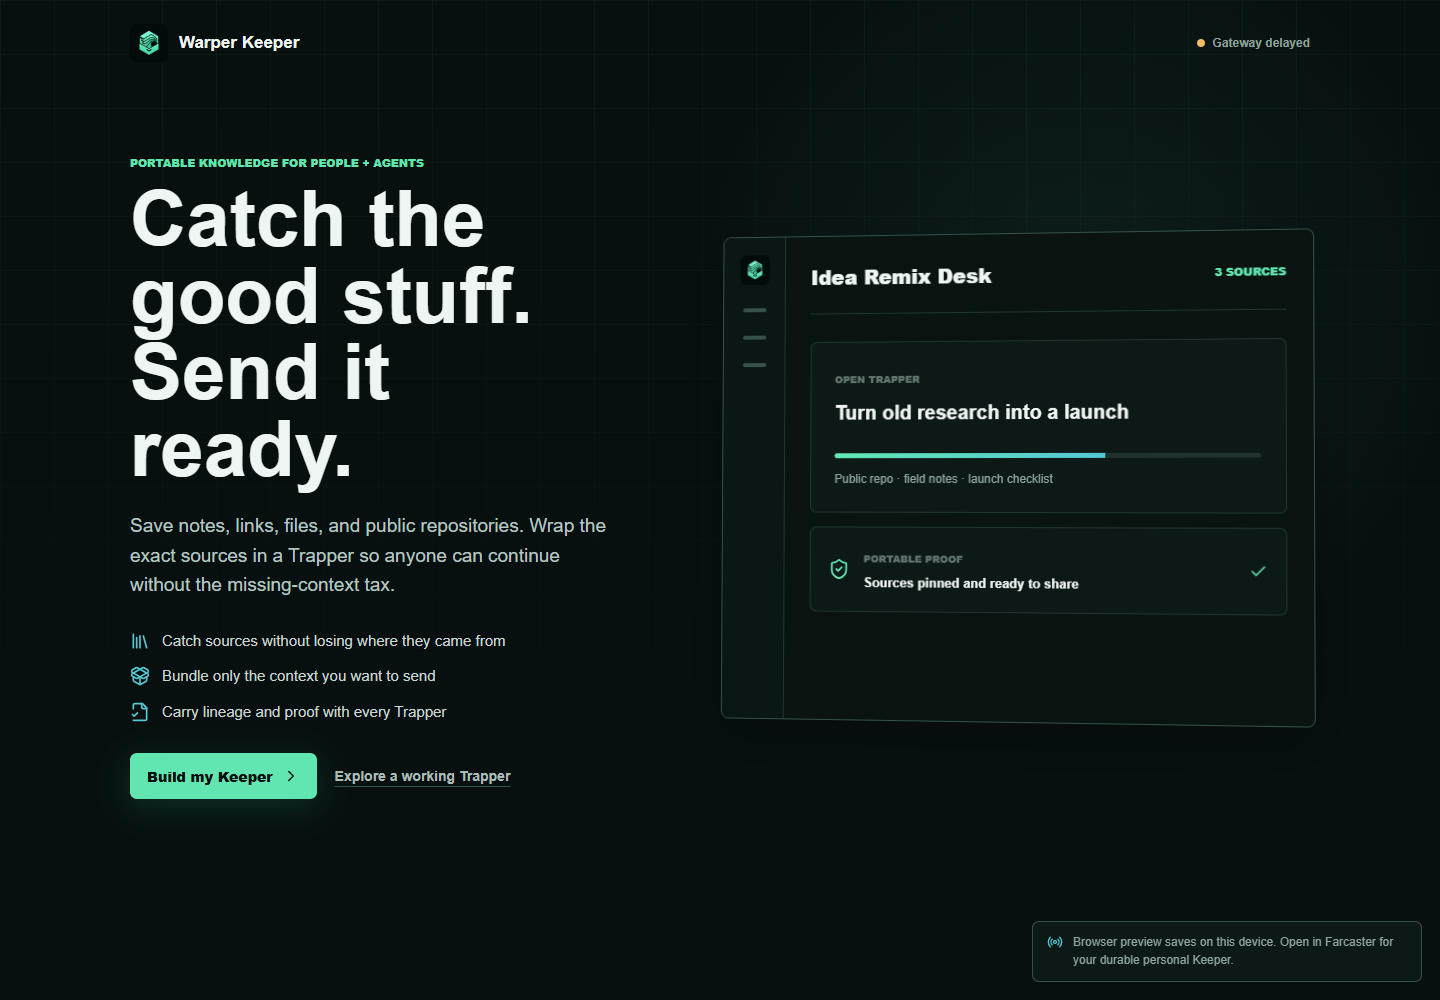Click Public repo · field notes · launch checklist text
Image resolution: width=1440 pixels, height=1000 pixels.
point(944,479)
